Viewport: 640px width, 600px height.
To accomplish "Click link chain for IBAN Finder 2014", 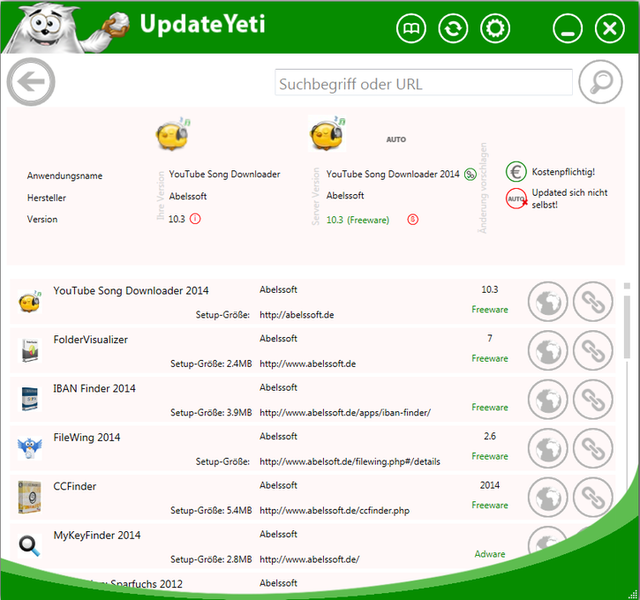I will 593,400.
